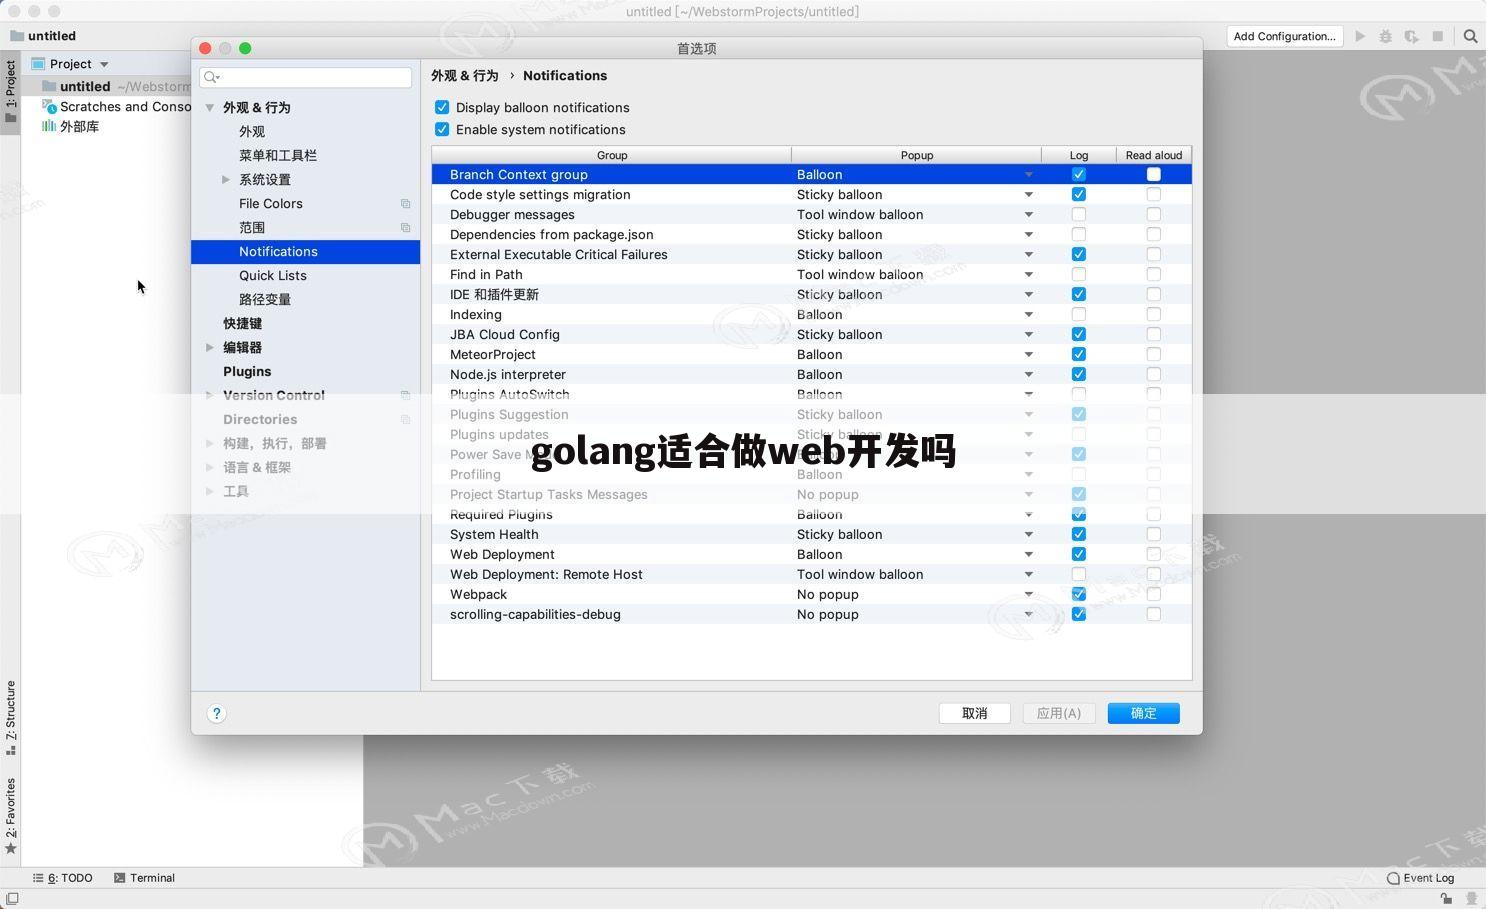Viewport: 1486px width, 909px height.
Task: Click the 确定 OK button
Action: 1143,713
